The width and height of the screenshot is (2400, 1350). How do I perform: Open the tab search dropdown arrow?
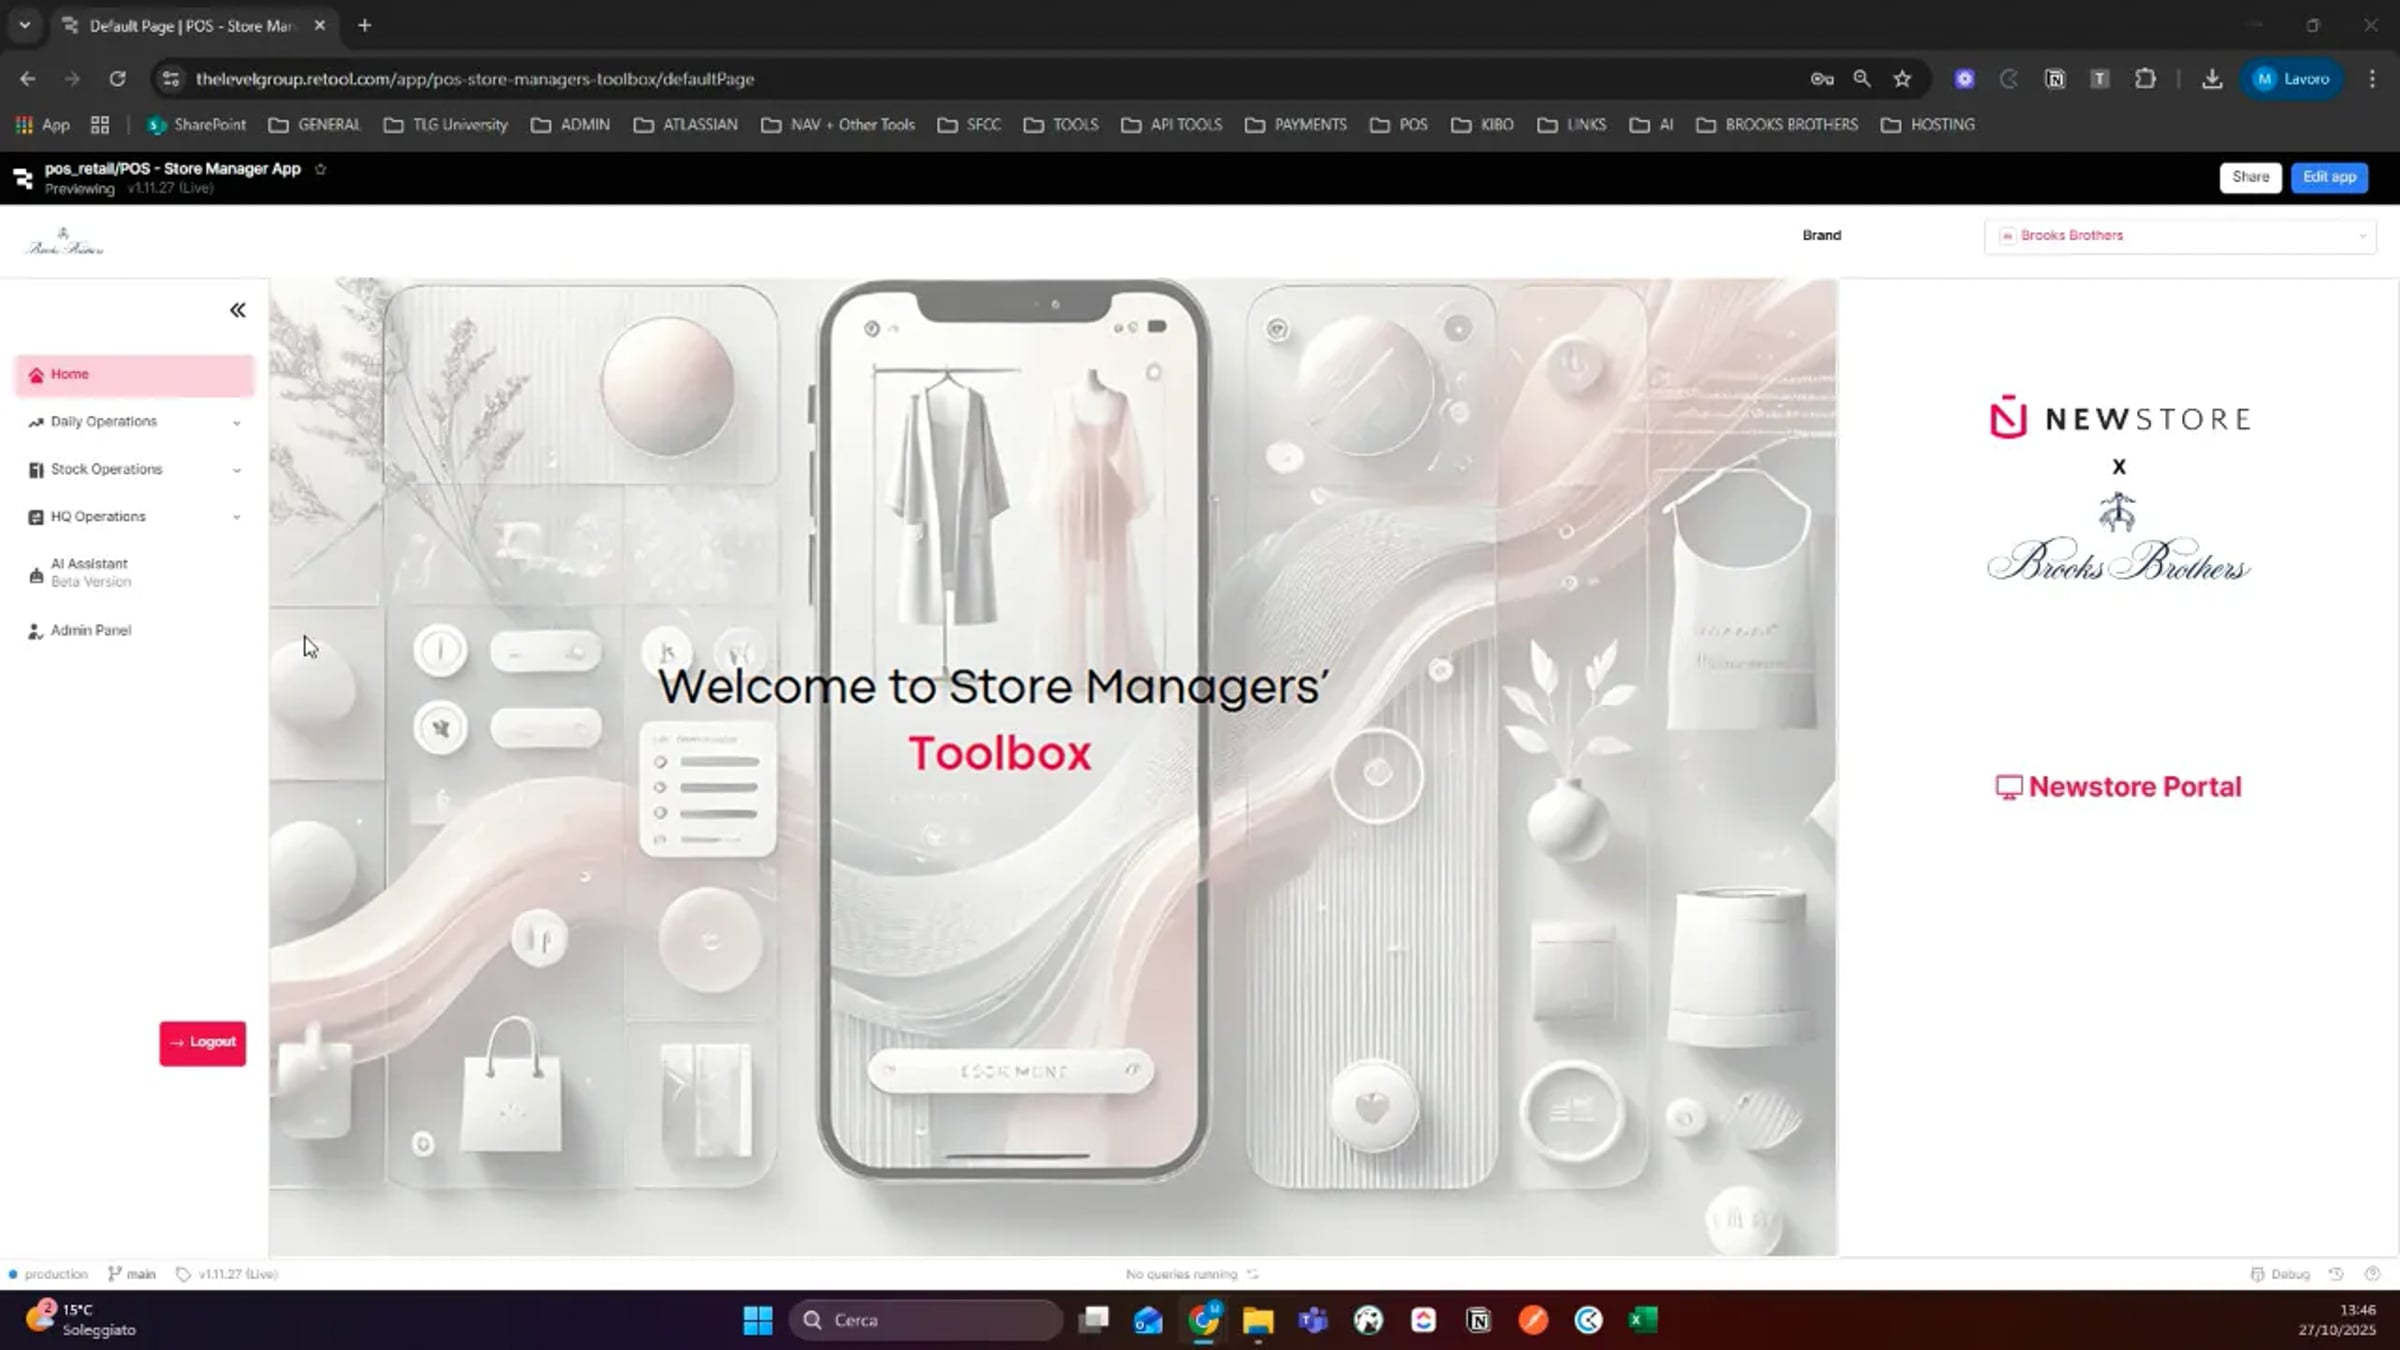point(25,26)
